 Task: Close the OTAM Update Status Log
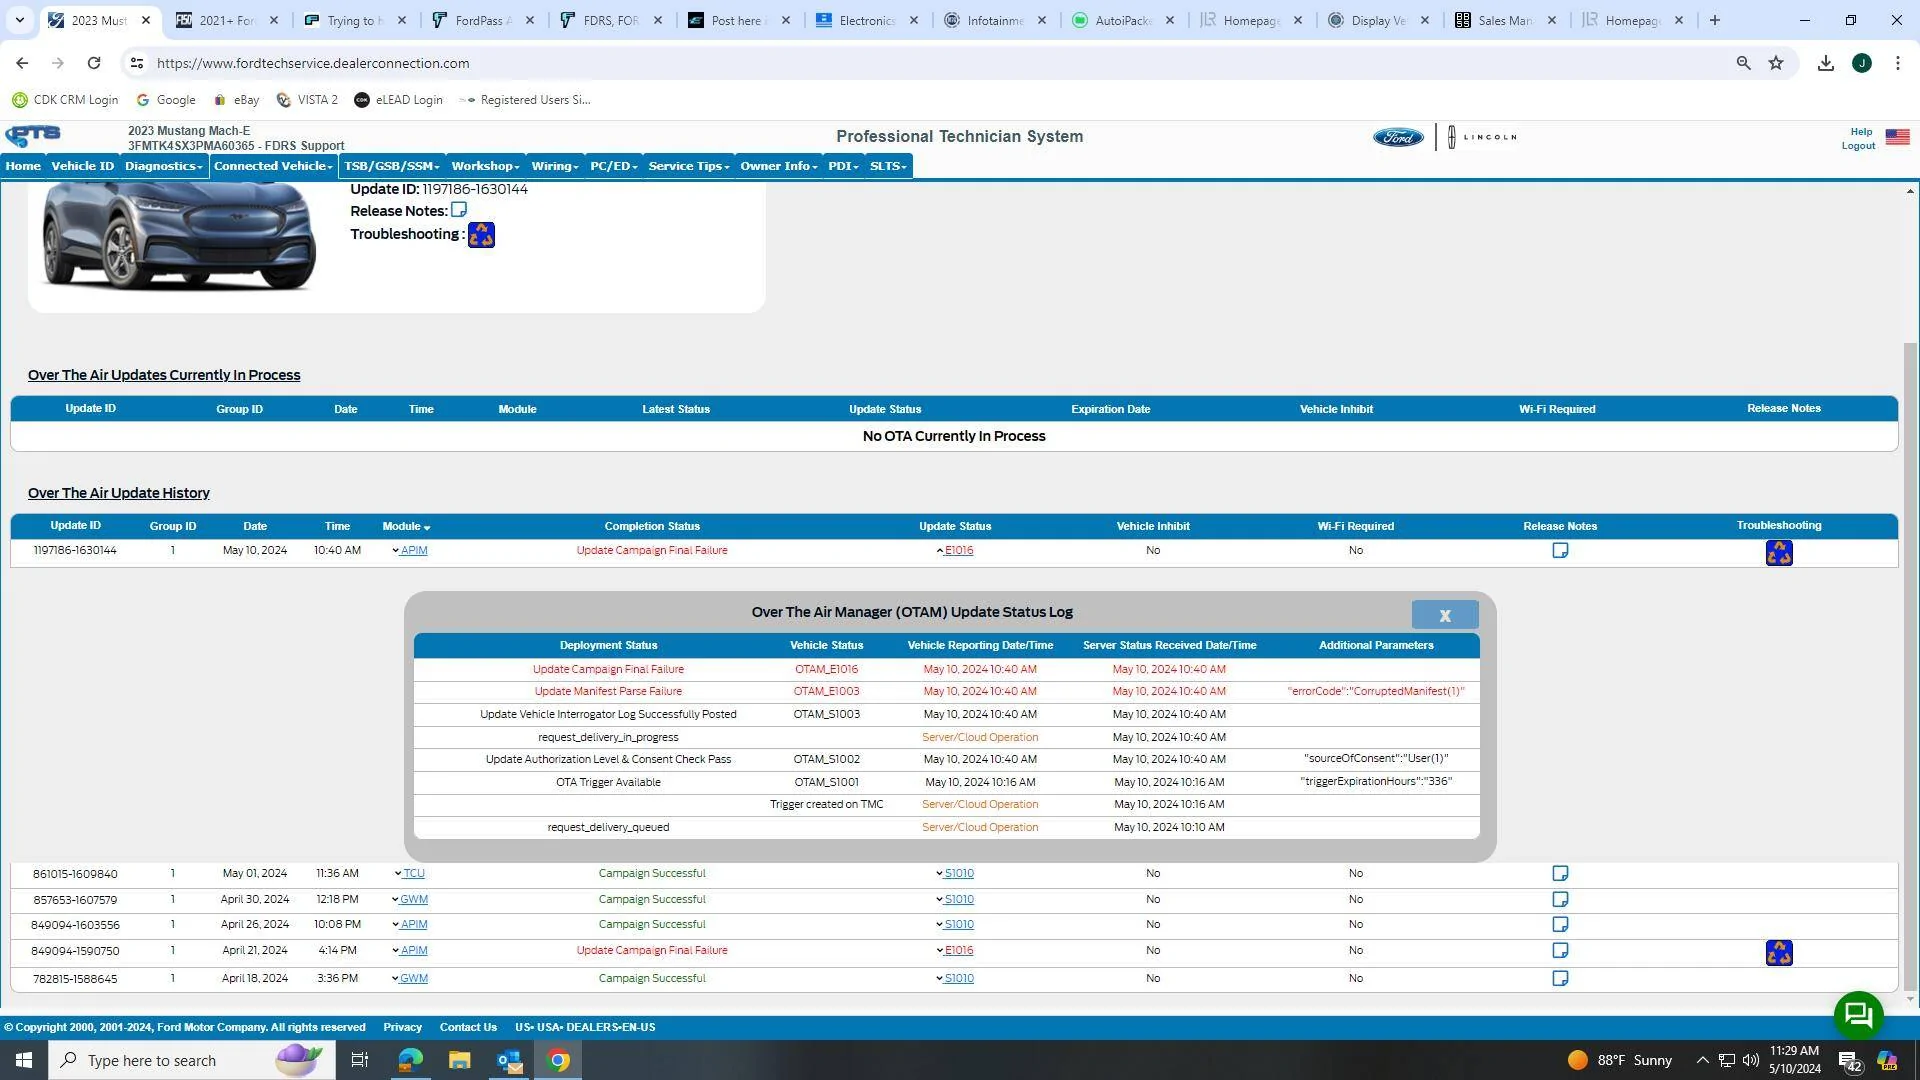(1445, 615)
